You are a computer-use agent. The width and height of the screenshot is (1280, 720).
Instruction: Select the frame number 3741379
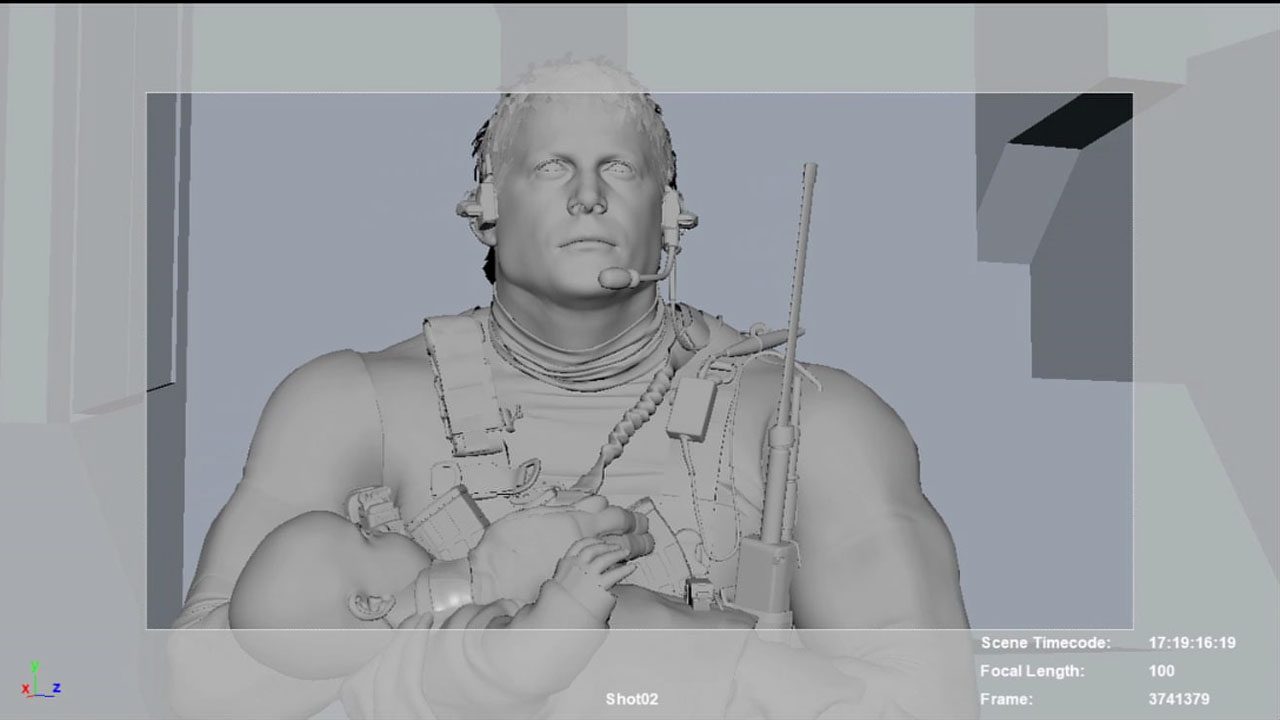(1178, 699)
